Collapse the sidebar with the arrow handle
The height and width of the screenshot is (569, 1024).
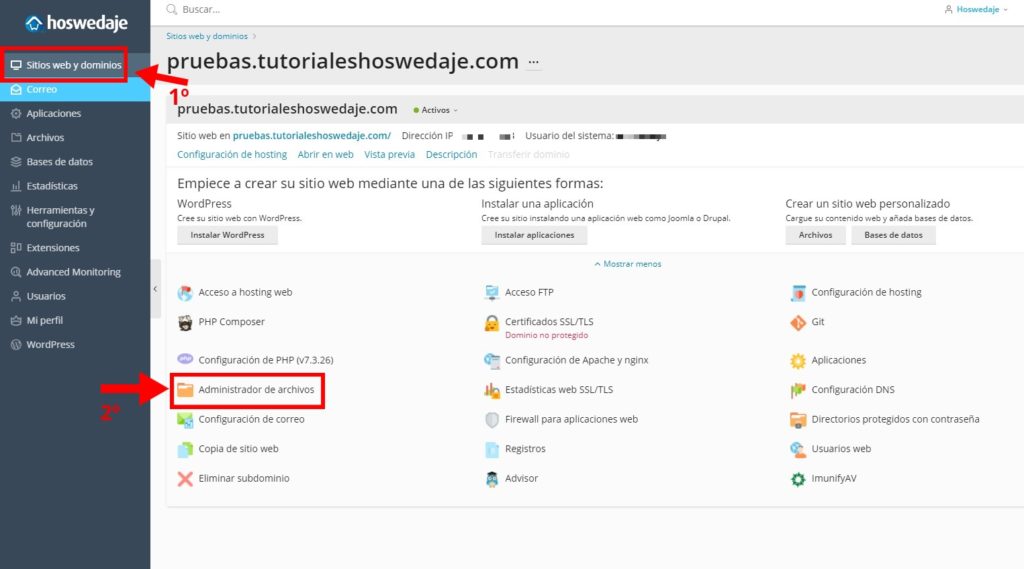tap(155, 288)
